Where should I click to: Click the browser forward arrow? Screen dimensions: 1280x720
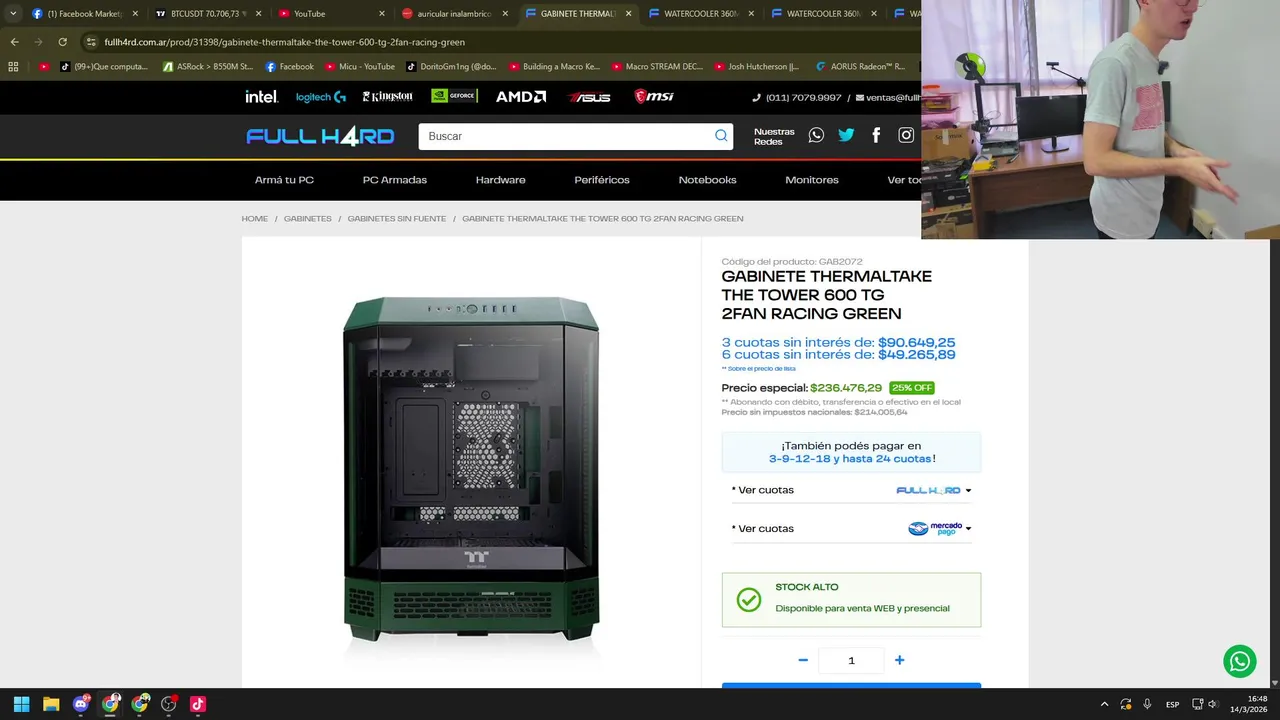(38, 42)
